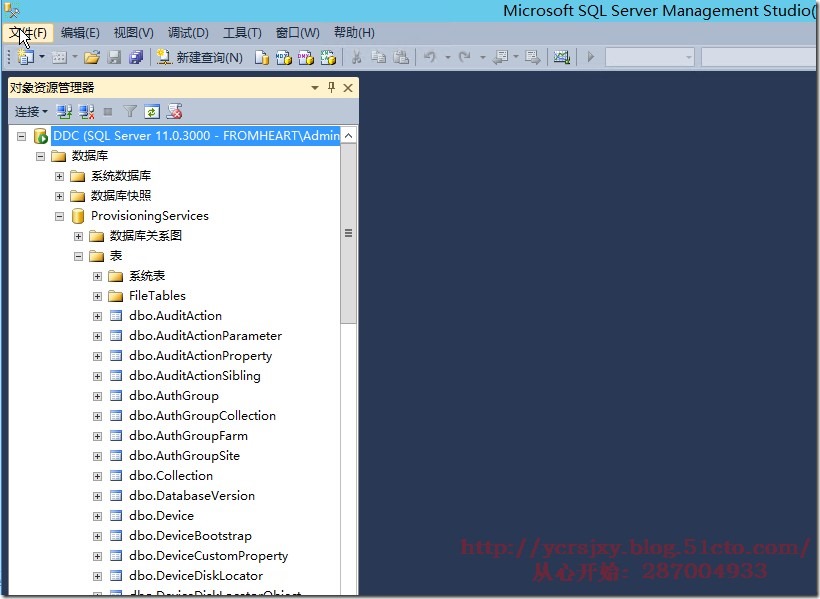Click the Activity Monitor icon
The width and height of the screenshot is (820, 599).
click(562, 56)
